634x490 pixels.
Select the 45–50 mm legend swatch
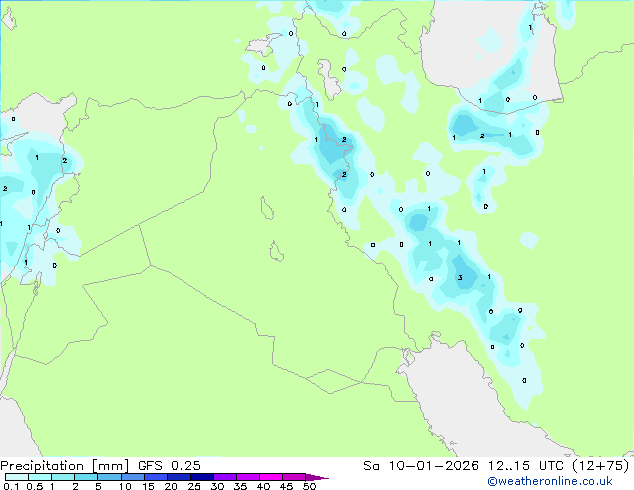[x=294, y=477]
